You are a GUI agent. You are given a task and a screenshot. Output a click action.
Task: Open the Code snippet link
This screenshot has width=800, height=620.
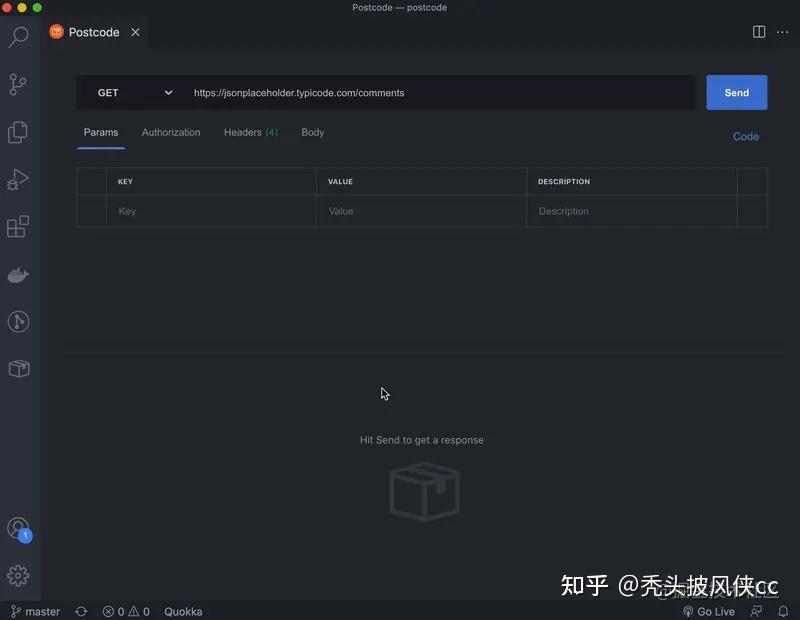pyautogui.click(x=745, y=137)
